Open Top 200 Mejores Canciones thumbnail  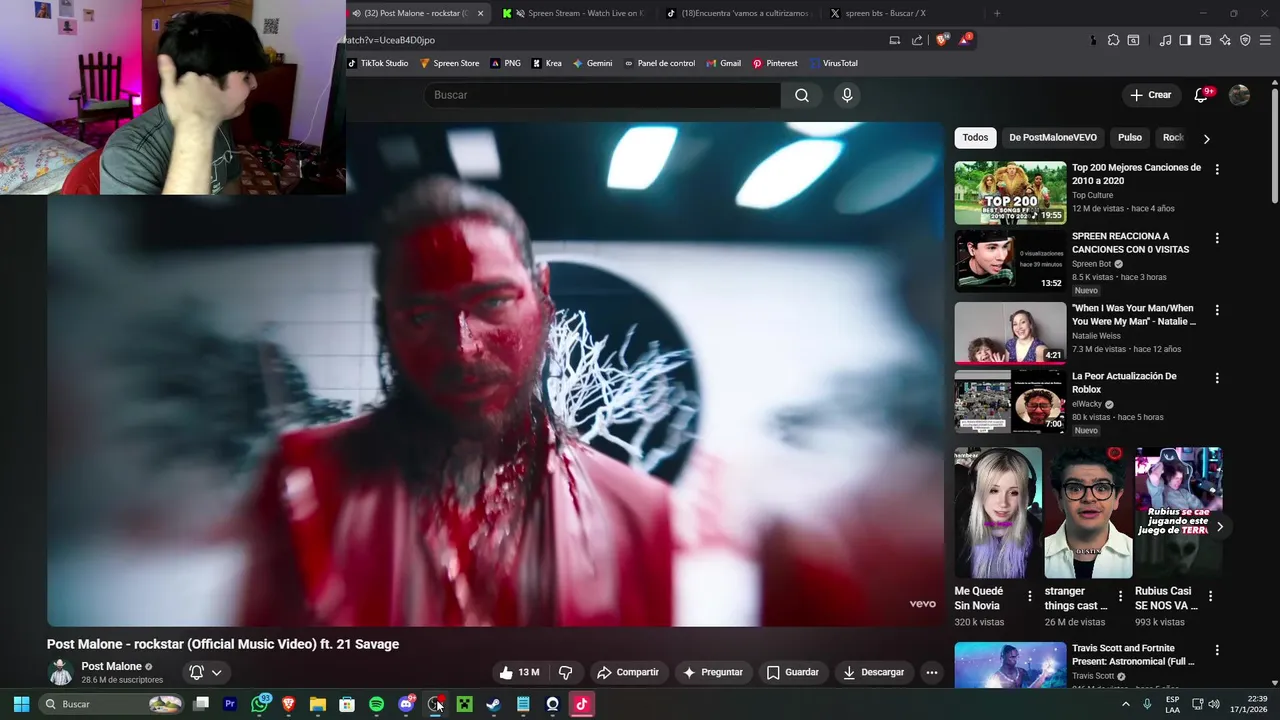1010,193
